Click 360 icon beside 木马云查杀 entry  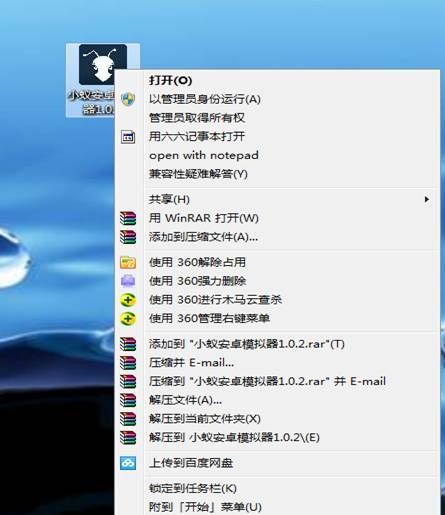[128, 300]
